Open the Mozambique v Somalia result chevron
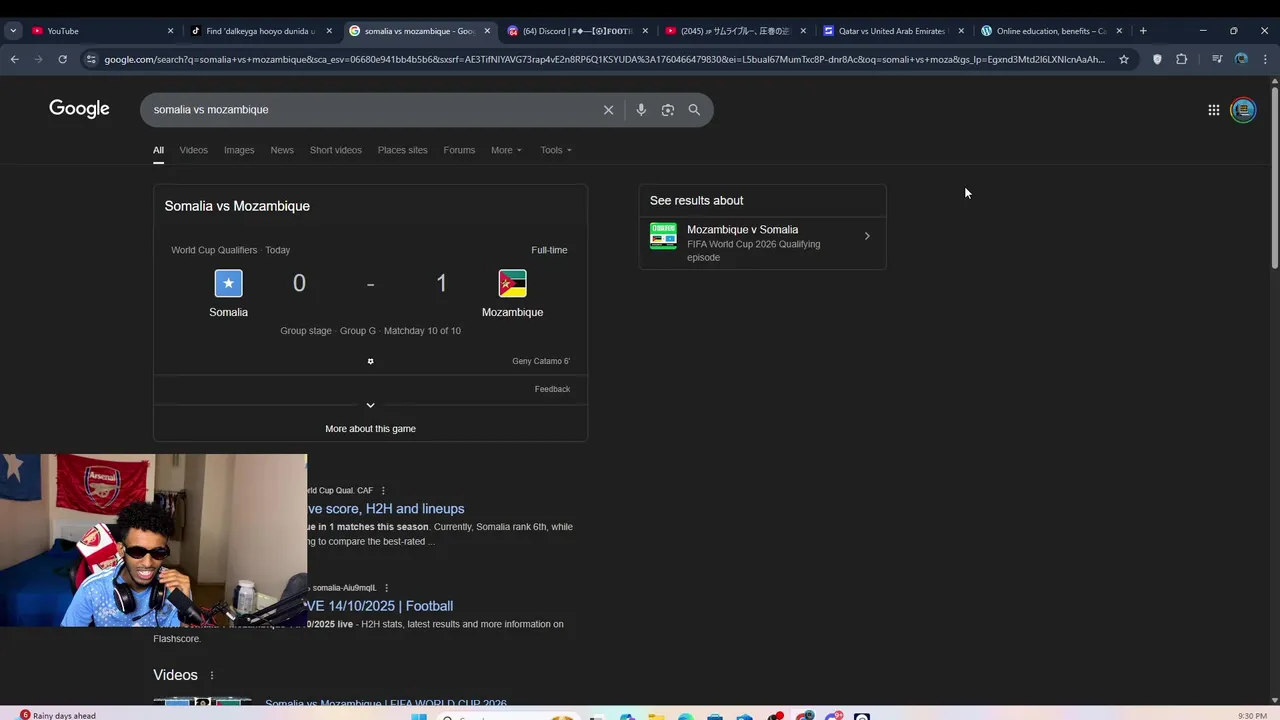 [x=867, y=236]
